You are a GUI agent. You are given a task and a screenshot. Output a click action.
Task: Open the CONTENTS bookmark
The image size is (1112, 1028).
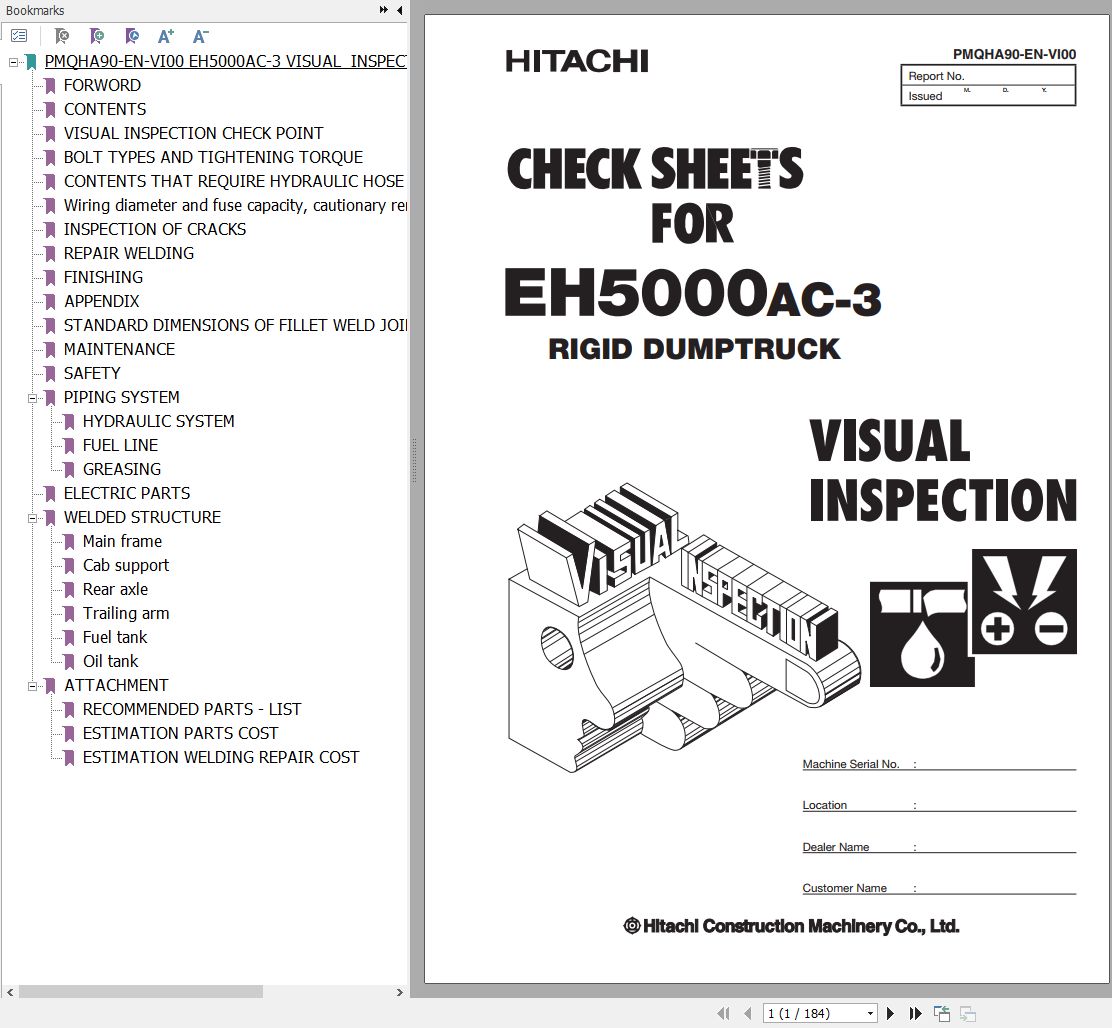tap(105, 109)
